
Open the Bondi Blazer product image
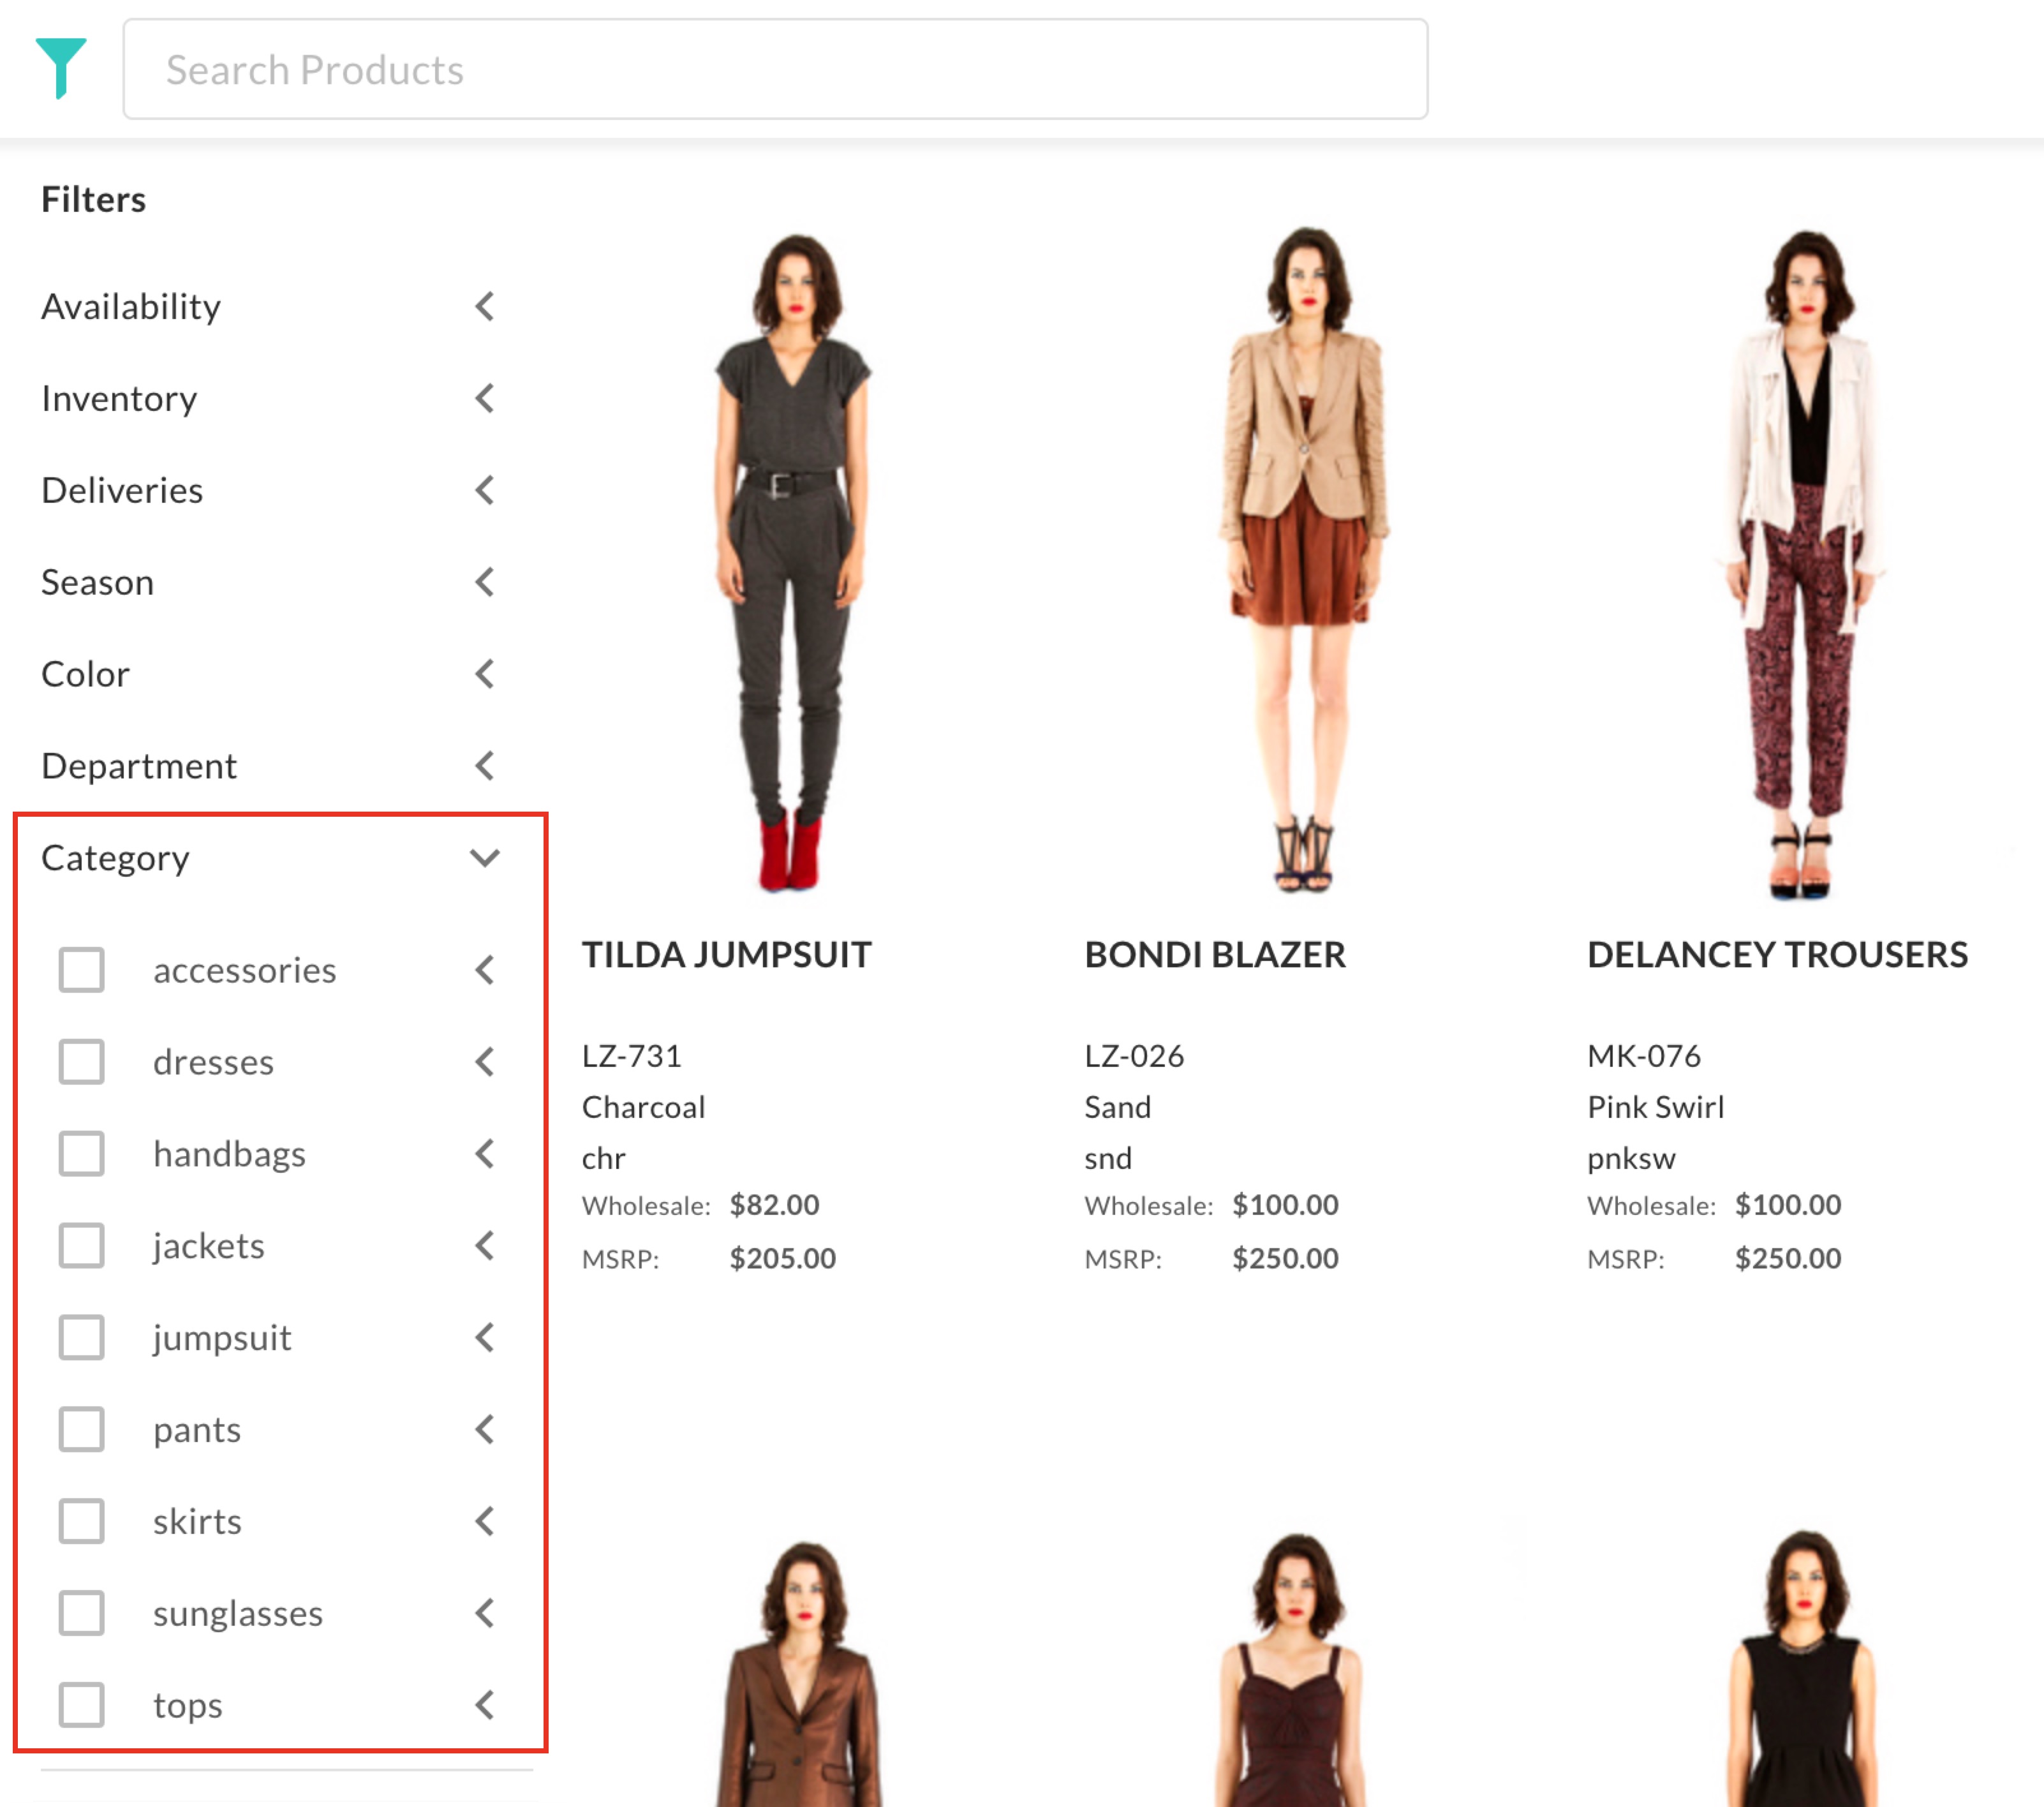point(1304,560)
